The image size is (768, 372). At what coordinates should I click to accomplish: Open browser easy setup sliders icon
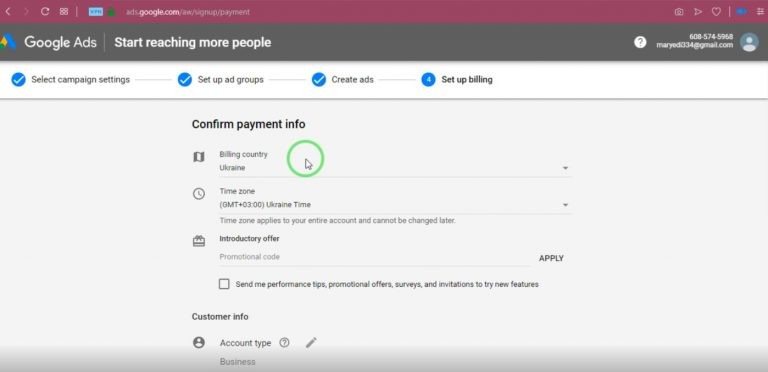(760, 12)
